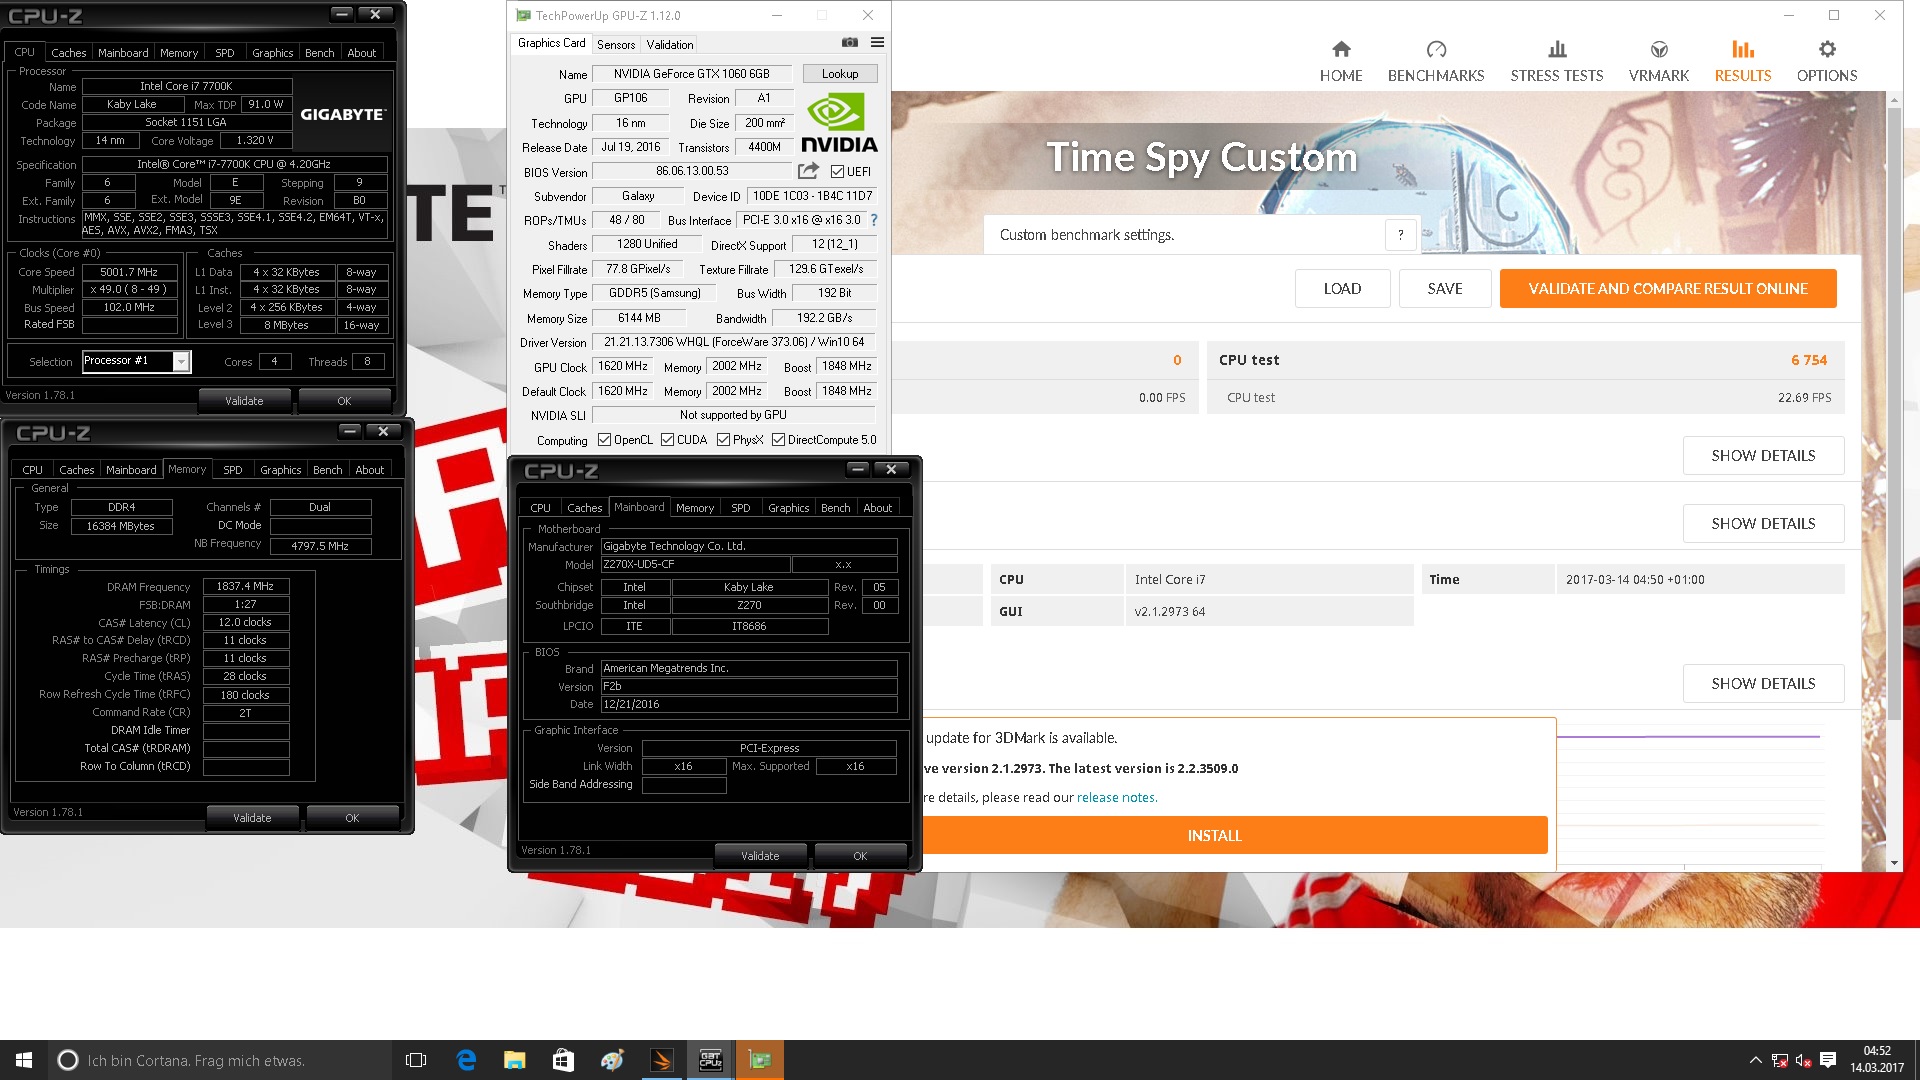This screenshot has height=1080, width=1920.
Task: Click OK in the top CPU-Z CPU window
Action: tap(344, 401)
